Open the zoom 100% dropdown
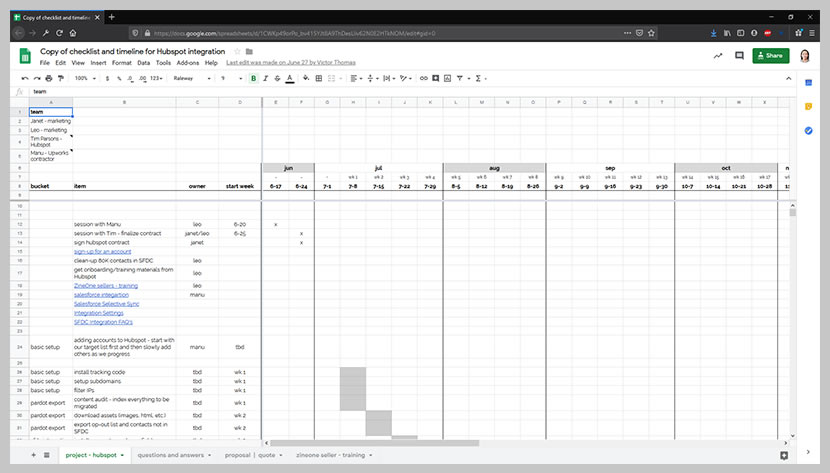 pos(85,78)
